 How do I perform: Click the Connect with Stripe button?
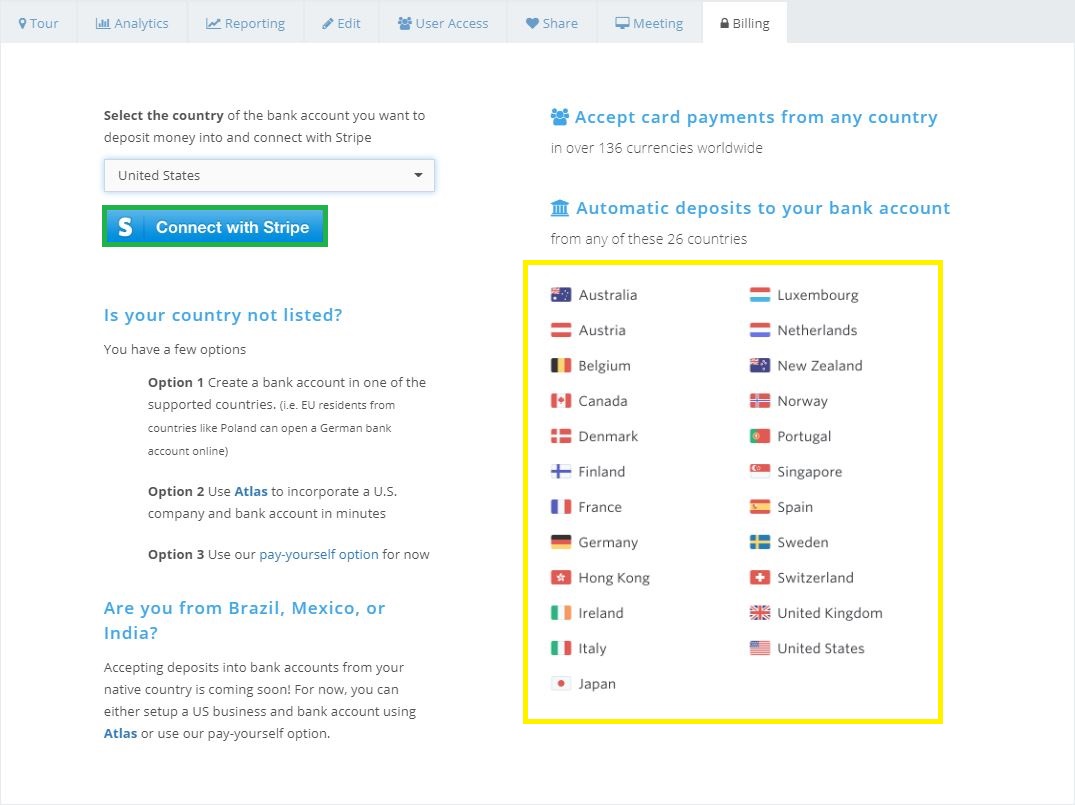(215, 226)
